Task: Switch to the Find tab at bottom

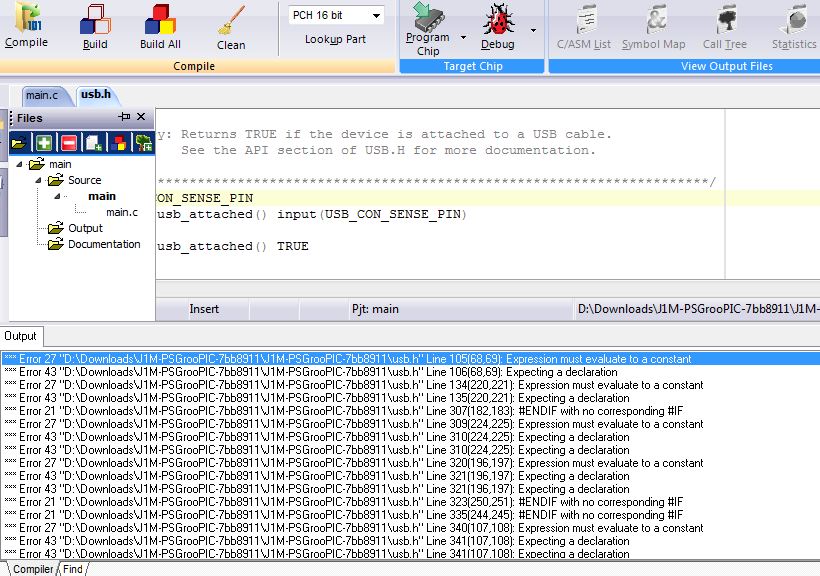Action: pos(73,569)
